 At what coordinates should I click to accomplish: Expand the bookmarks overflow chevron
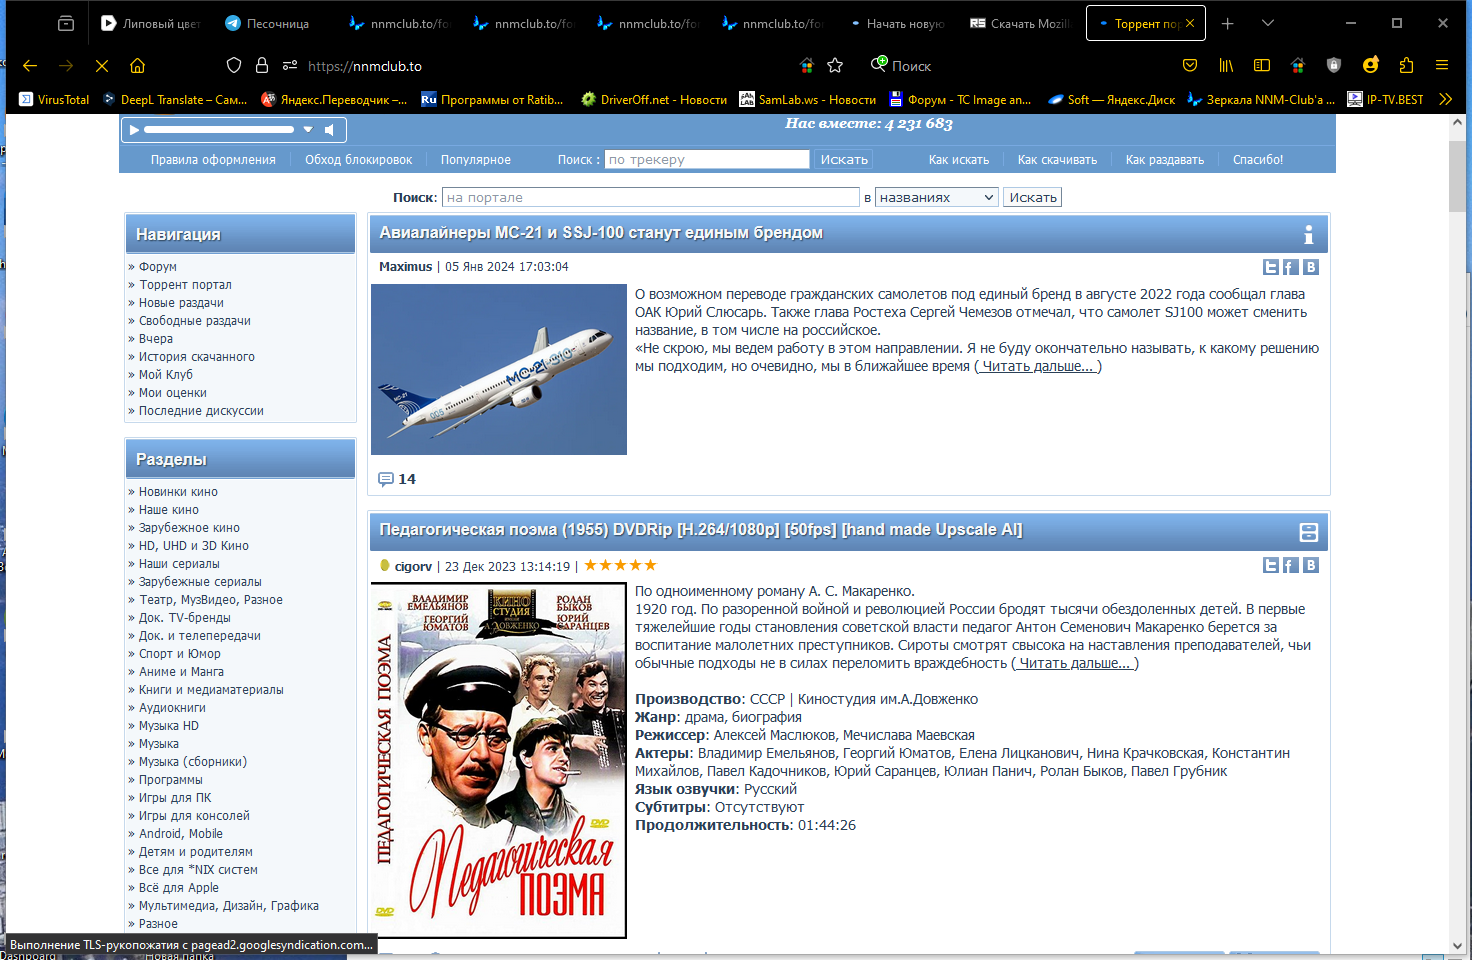click(1446, 99)
